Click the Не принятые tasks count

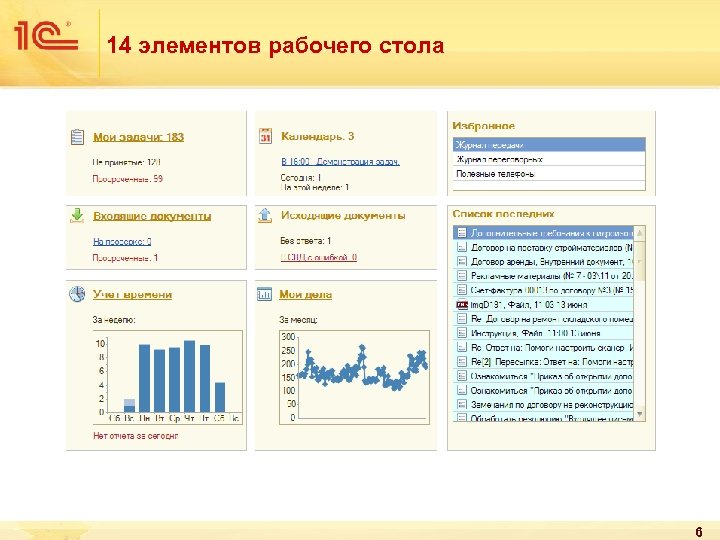pos(126,162)
